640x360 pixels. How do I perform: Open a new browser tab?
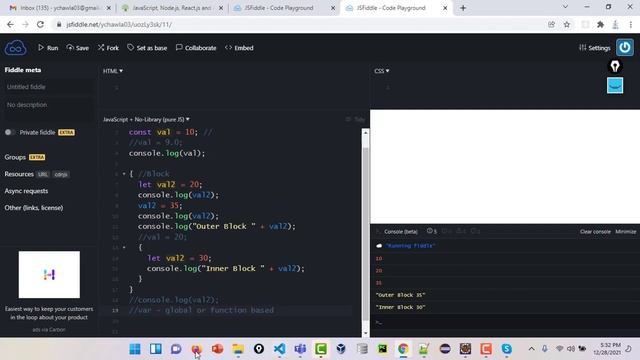463,8
